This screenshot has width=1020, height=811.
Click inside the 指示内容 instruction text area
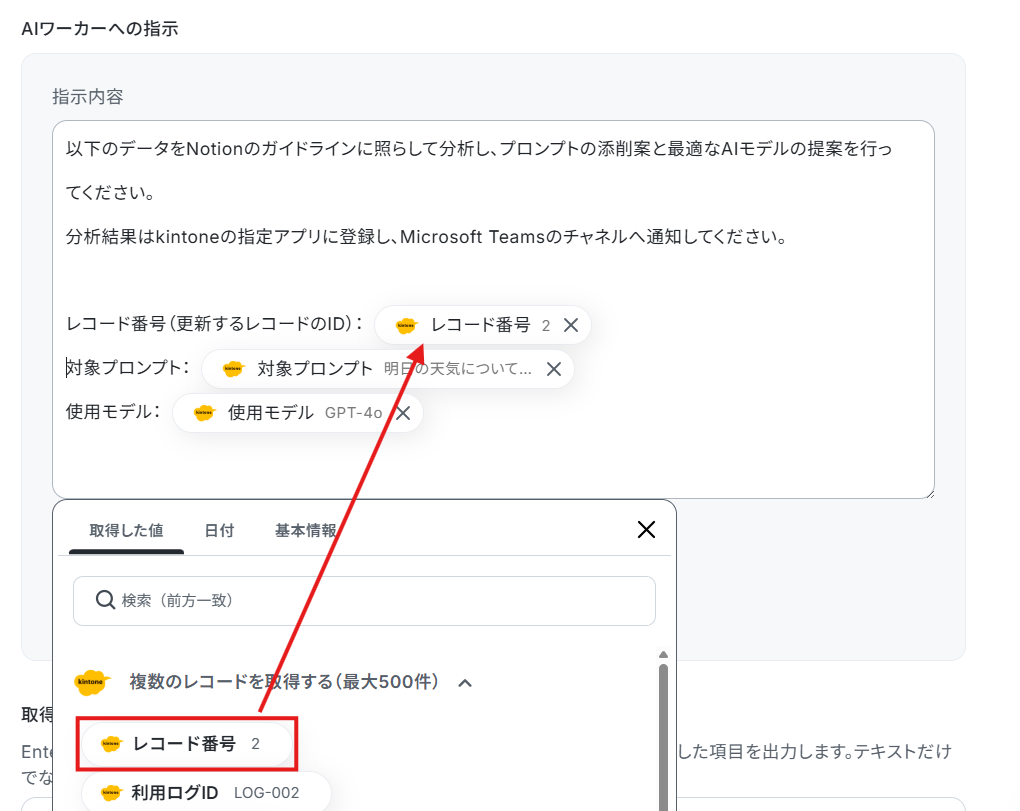493,310
